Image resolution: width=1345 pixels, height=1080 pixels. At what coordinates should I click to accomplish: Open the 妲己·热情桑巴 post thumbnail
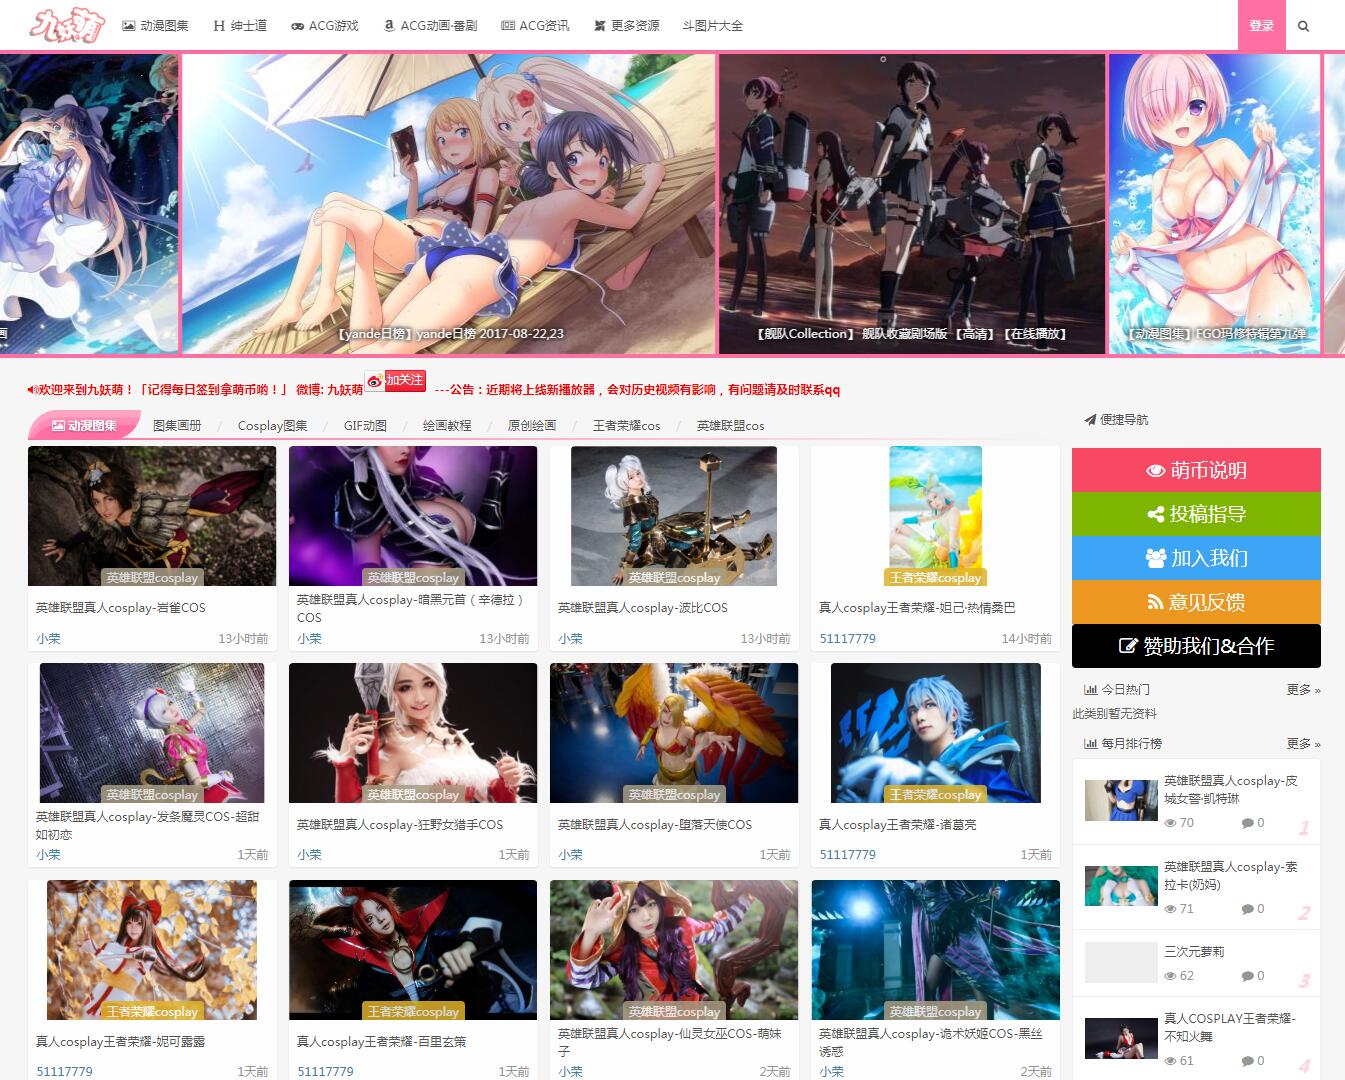pyautogui.click(x=935, y=516)
